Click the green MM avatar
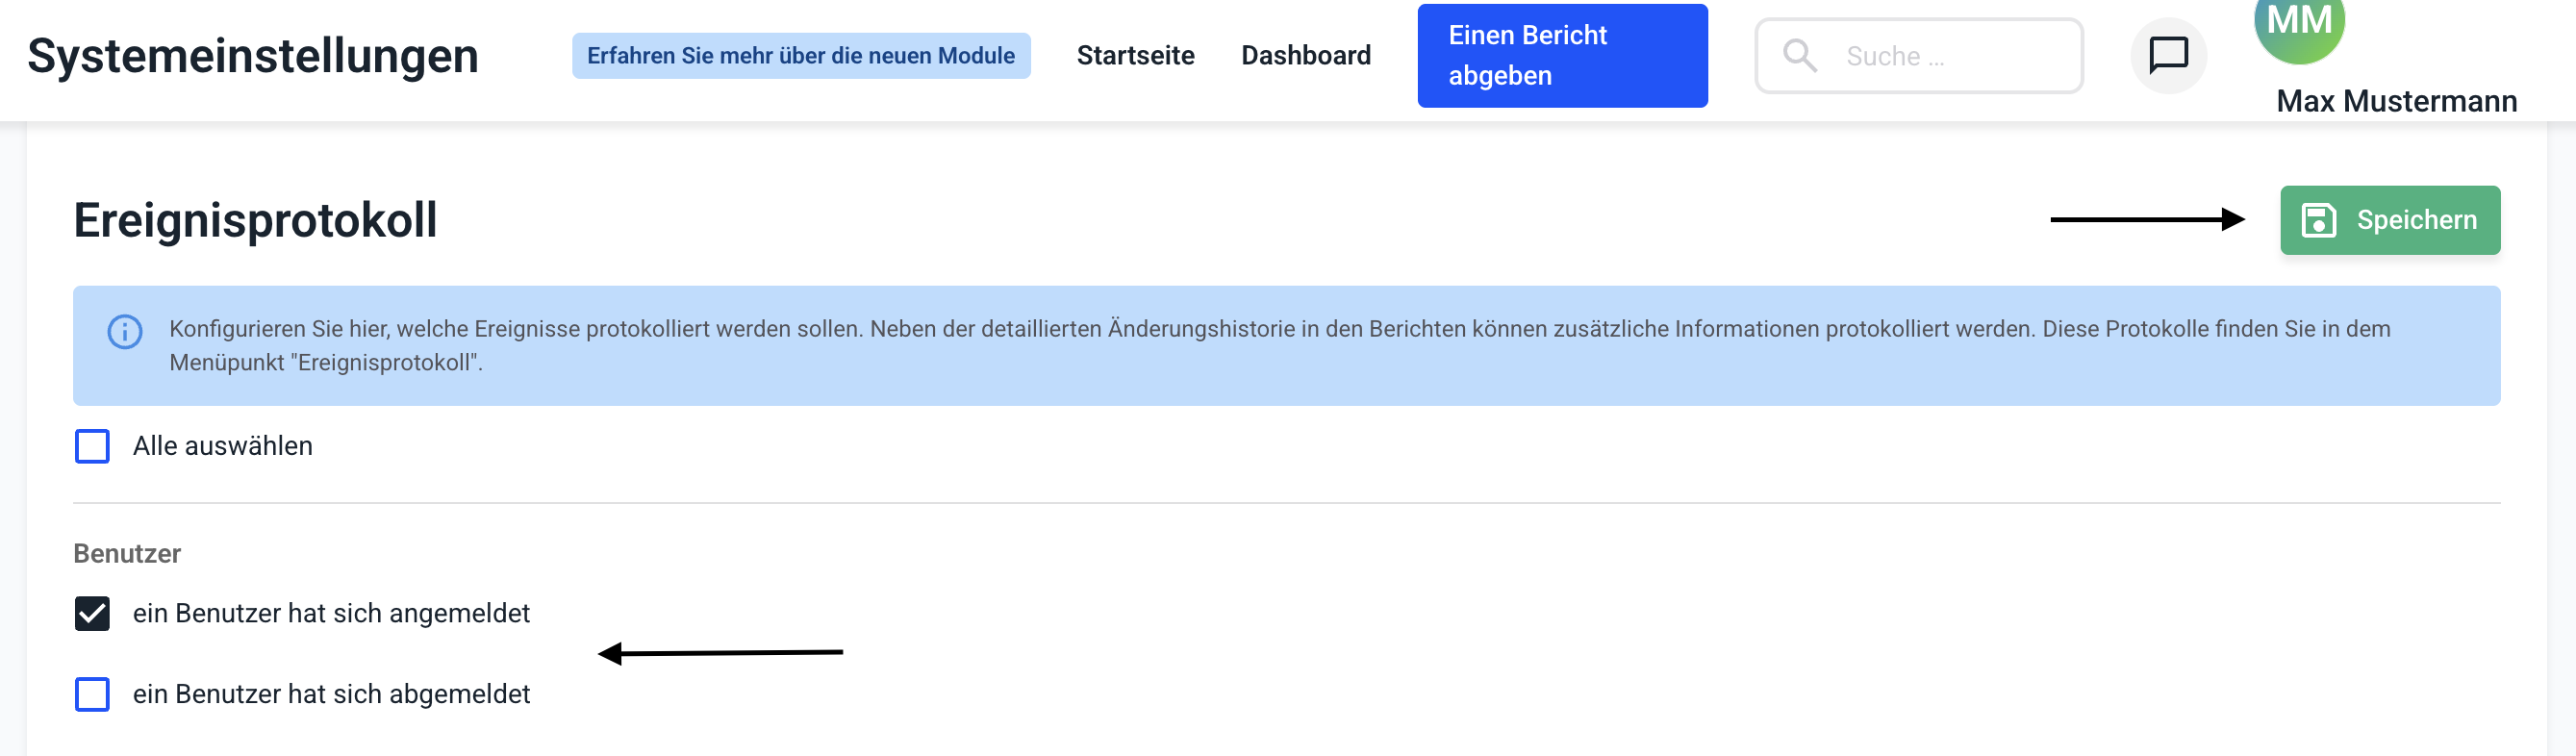This screenshot has height=756, width=2576. [2299, 25]
